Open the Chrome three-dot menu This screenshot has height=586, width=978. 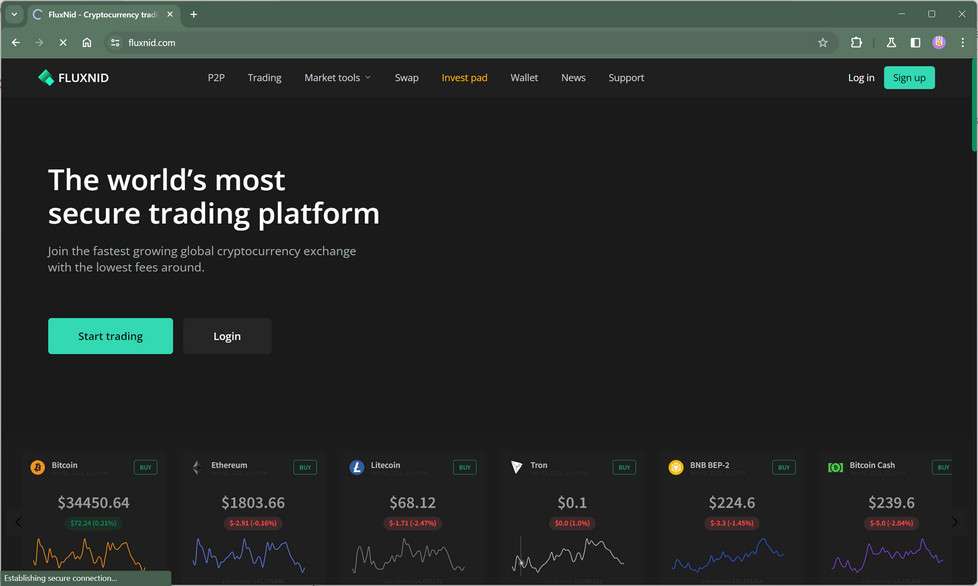tap(962, 42)
